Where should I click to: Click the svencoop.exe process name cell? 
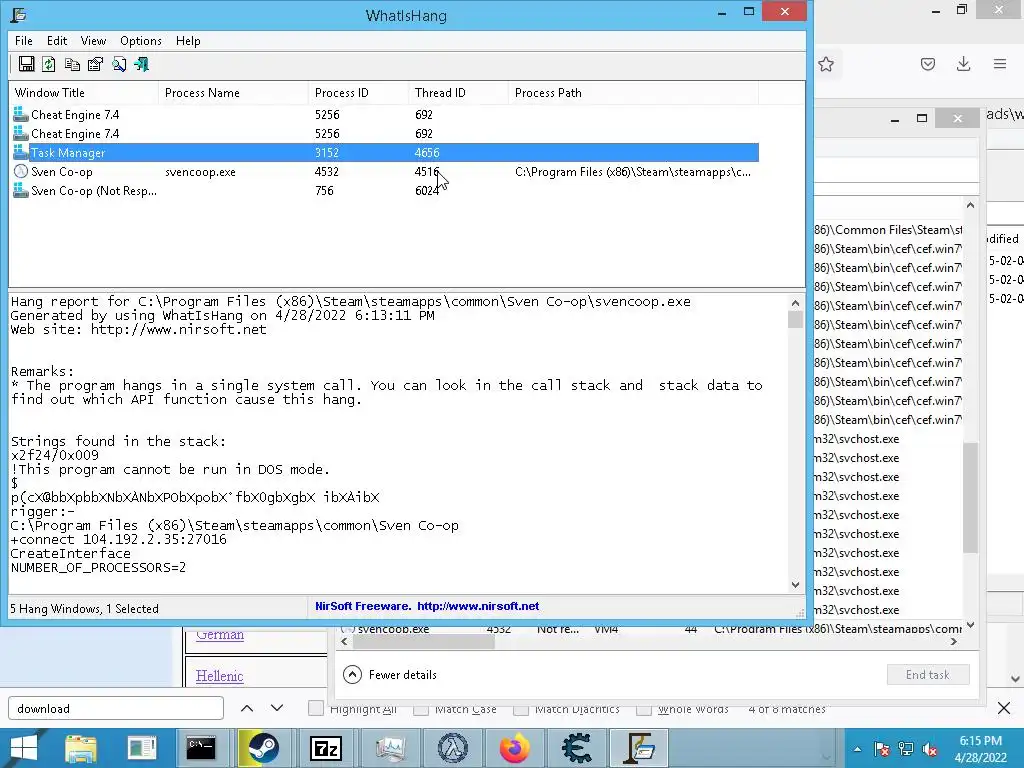200,172
